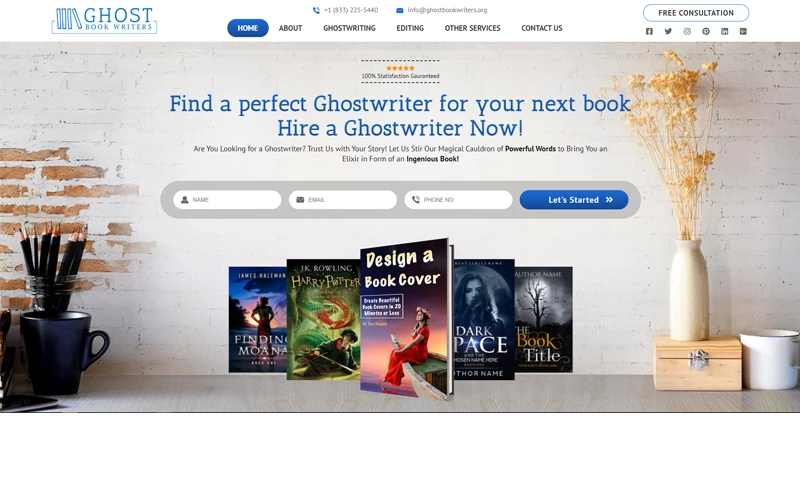Click the envelope icon beside the email address

(399, 10)
